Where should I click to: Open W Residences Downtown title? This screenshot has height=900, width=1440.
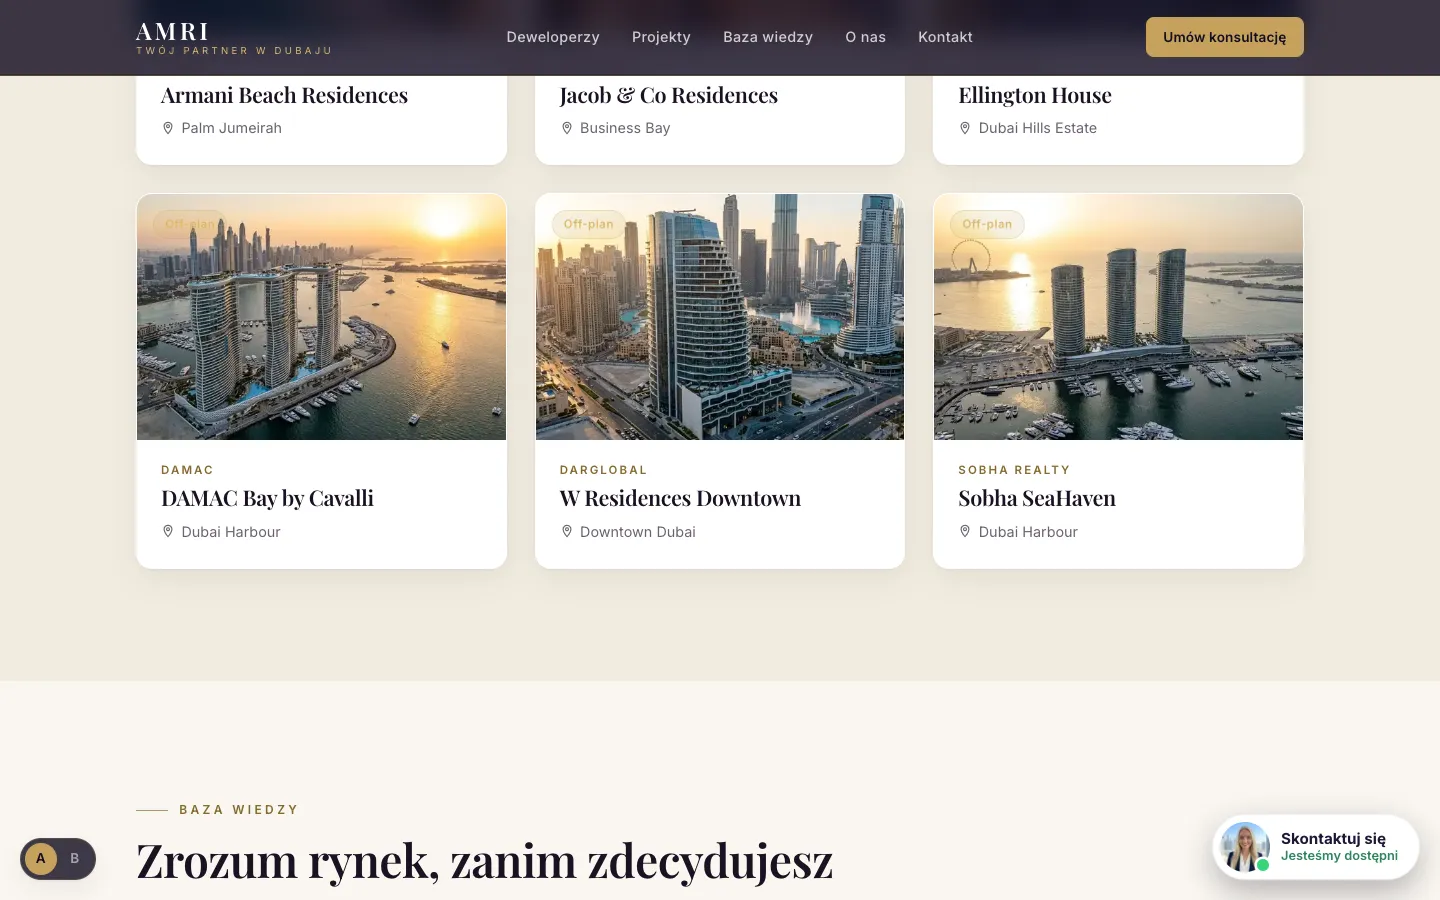point(680,498)
